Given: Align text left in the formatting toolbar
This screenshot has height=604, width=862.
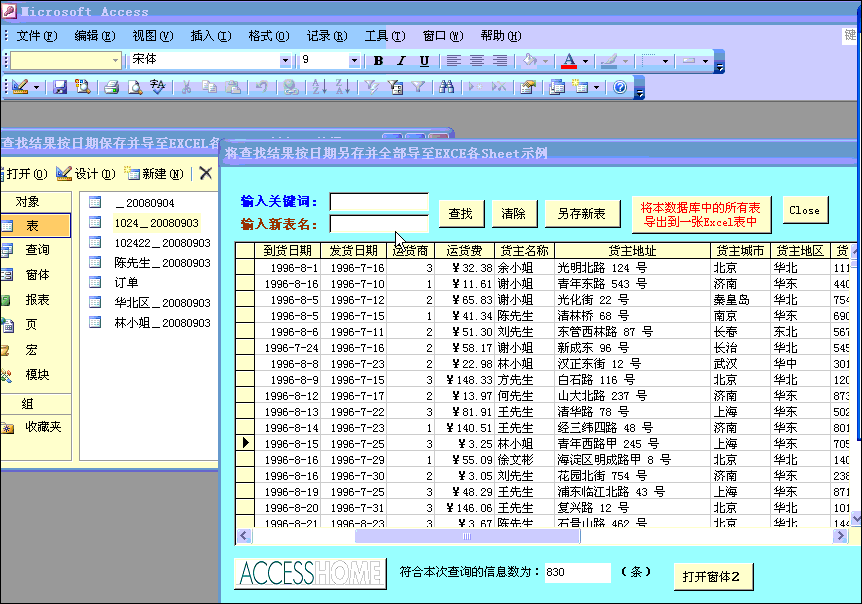Looking at the screenshot, I should (454, 60).
